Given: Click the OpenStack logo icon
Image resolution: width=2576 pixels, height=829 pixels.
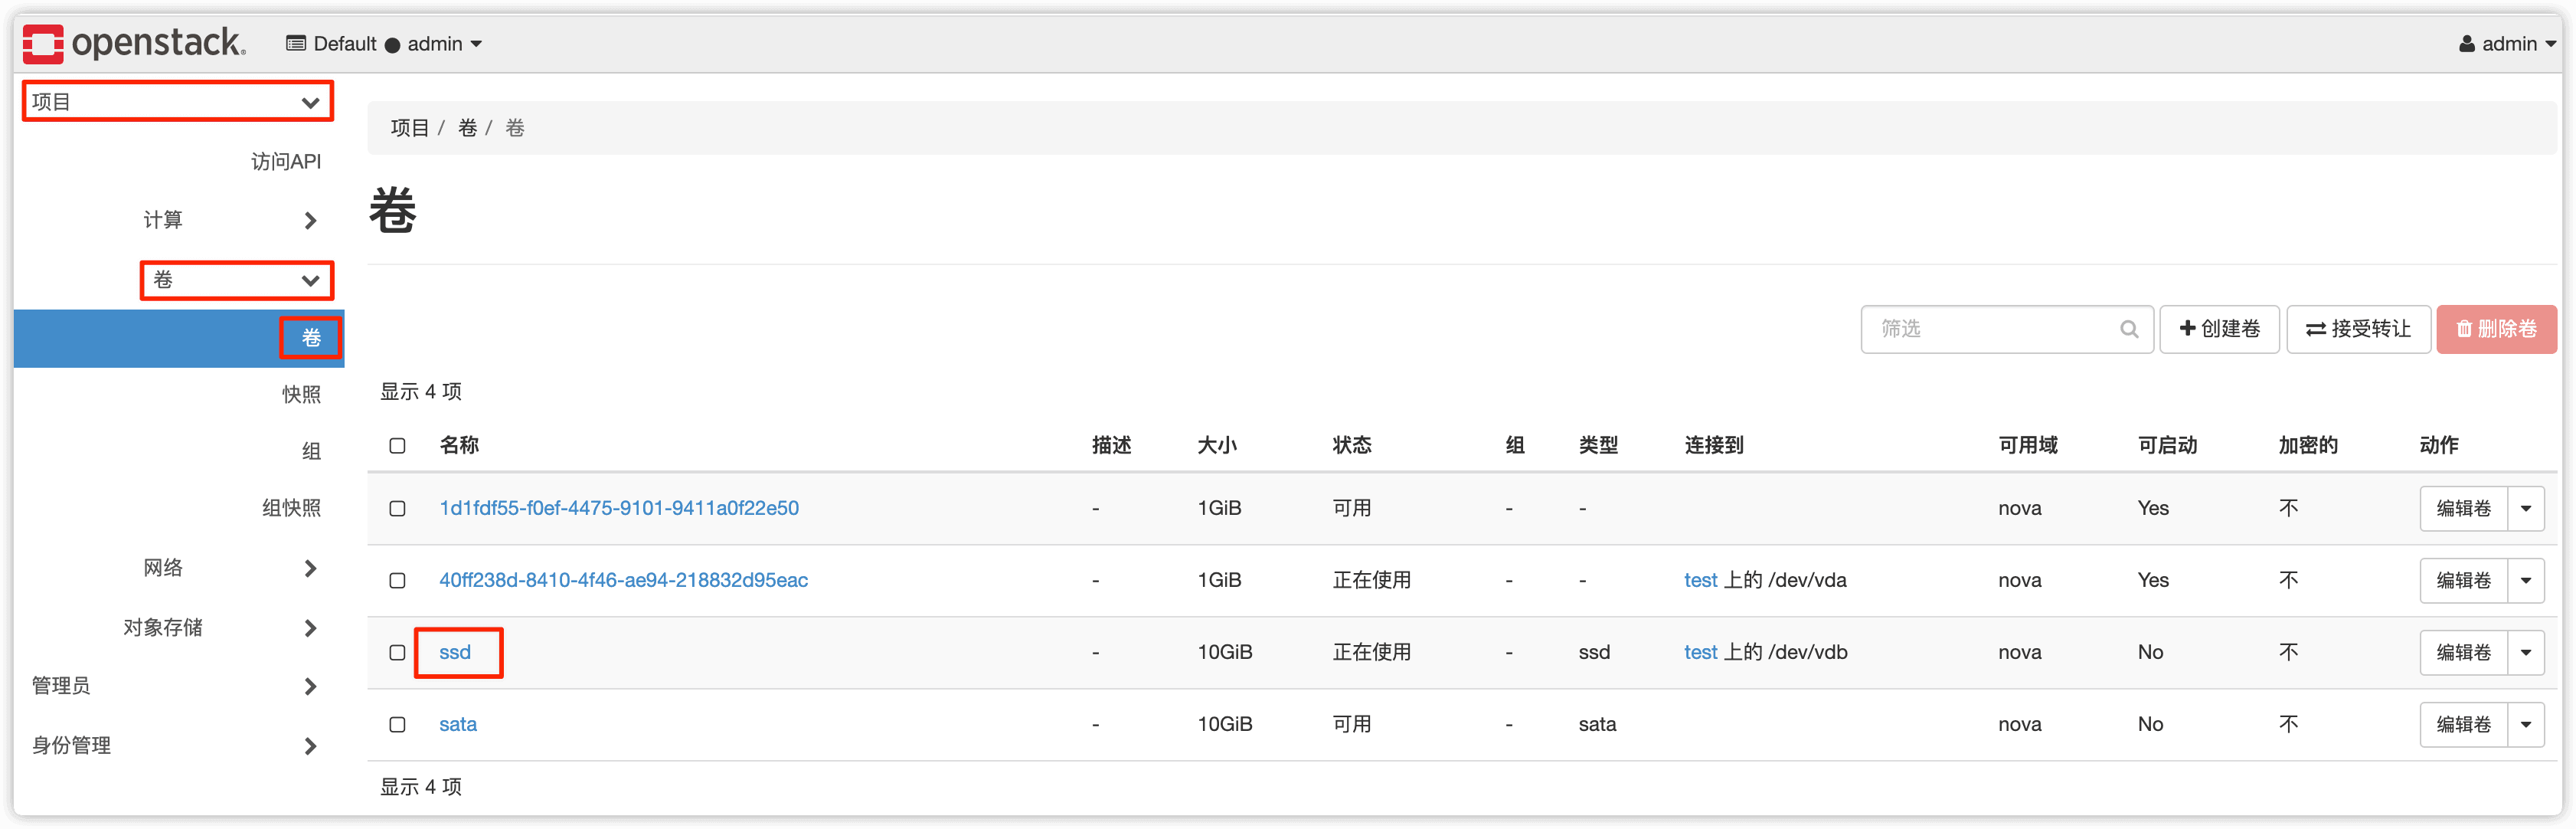Looking at the screenshot, I should tap(43, 44).
